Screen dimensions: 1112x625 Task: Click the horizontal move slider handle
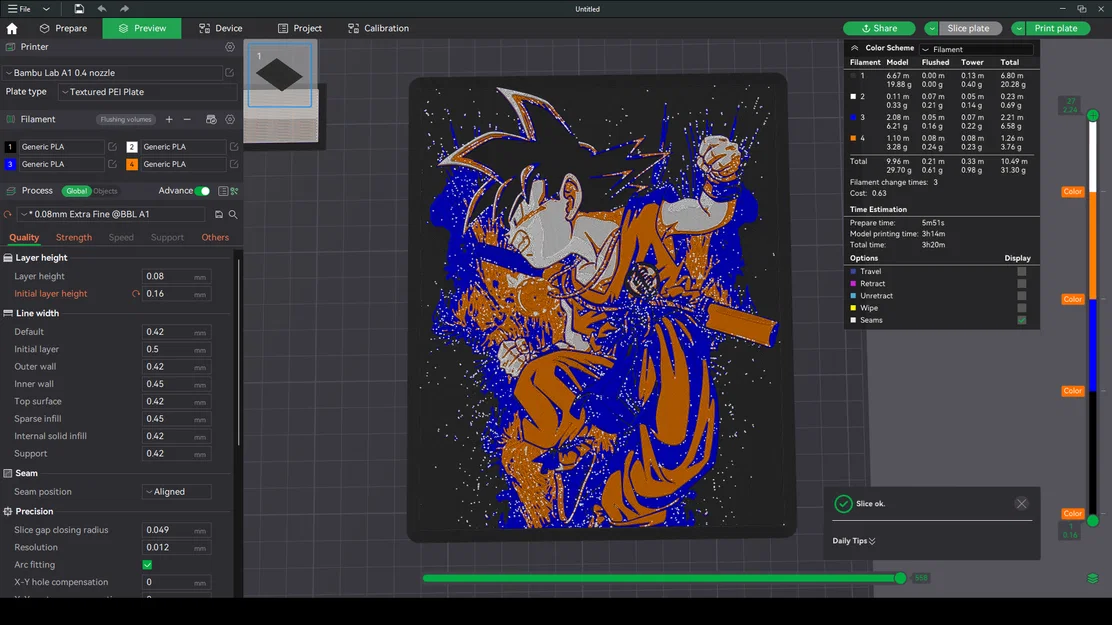pyautogui.click(x=900, y=578)
